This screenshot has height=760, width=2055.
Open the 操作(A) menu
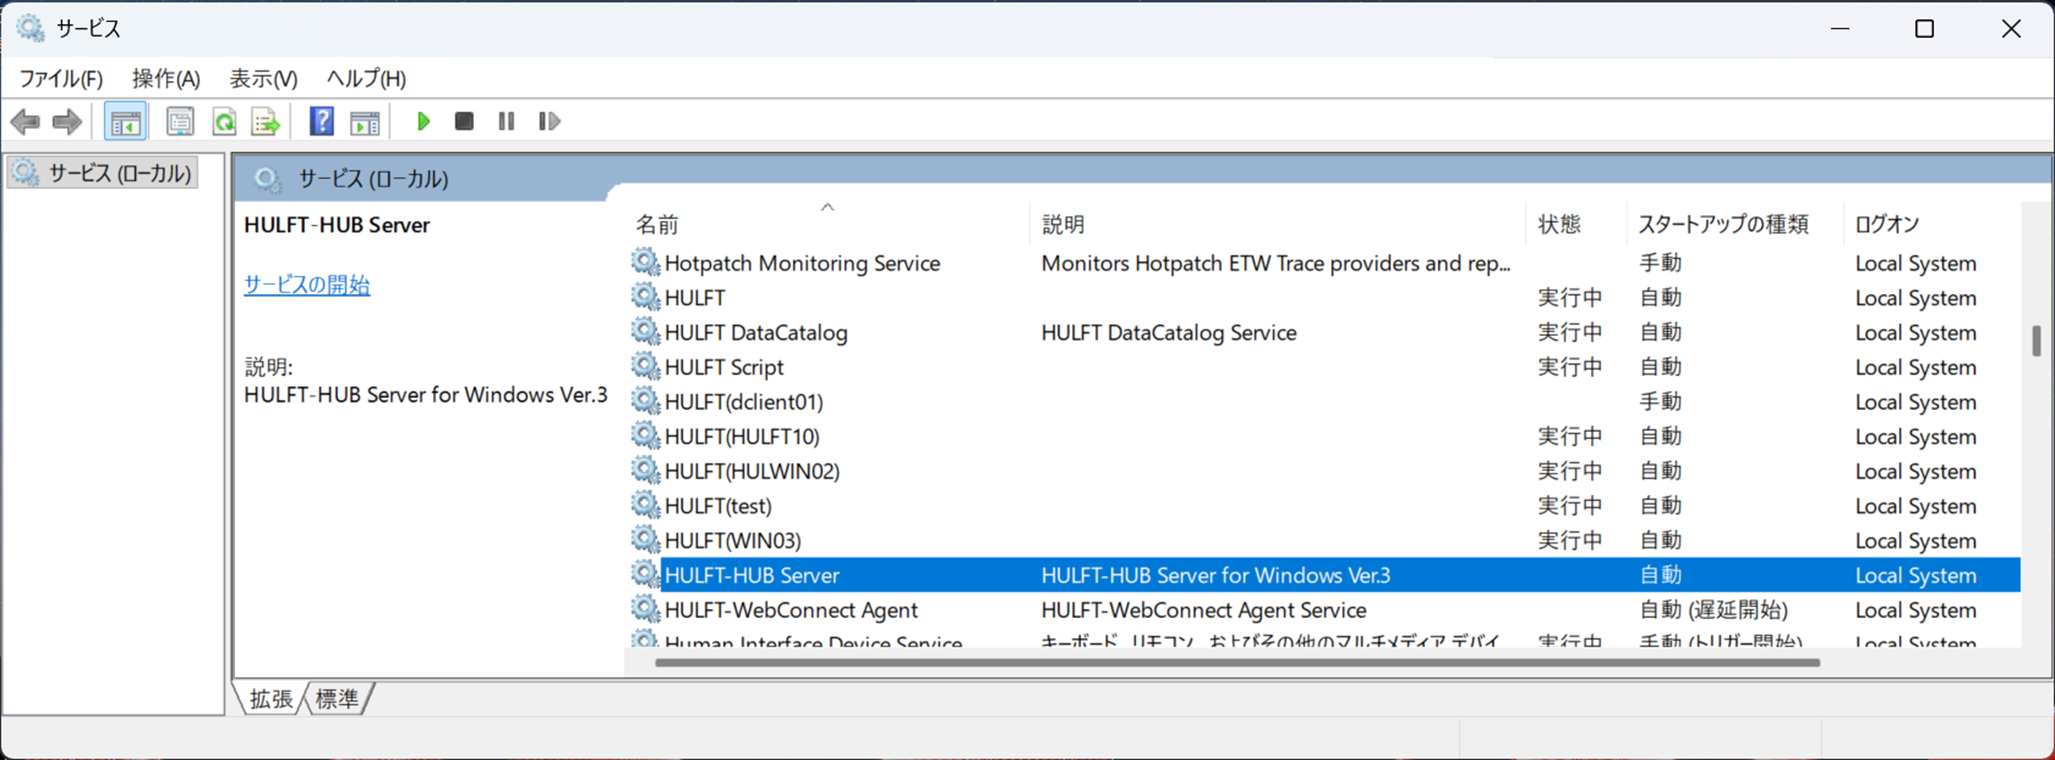[x=166, y=78]
